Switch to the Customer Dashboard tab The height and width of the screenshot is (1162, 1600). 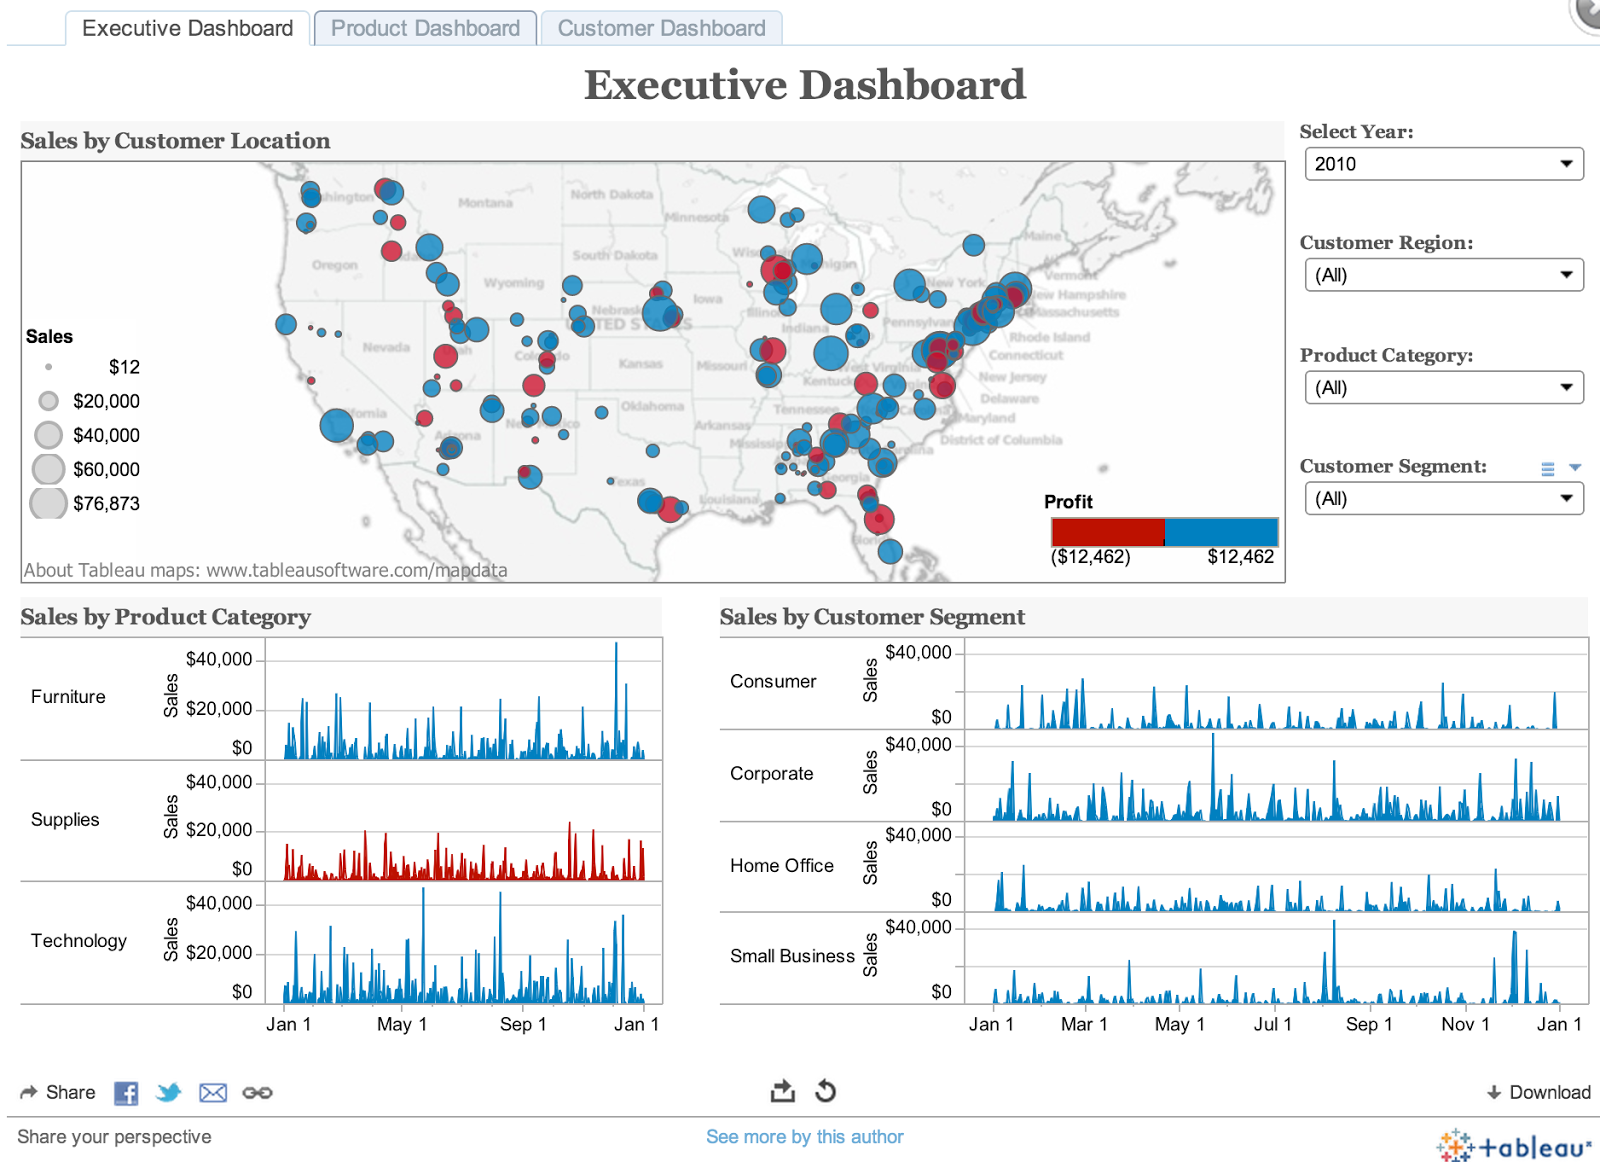tap(658, 27)
